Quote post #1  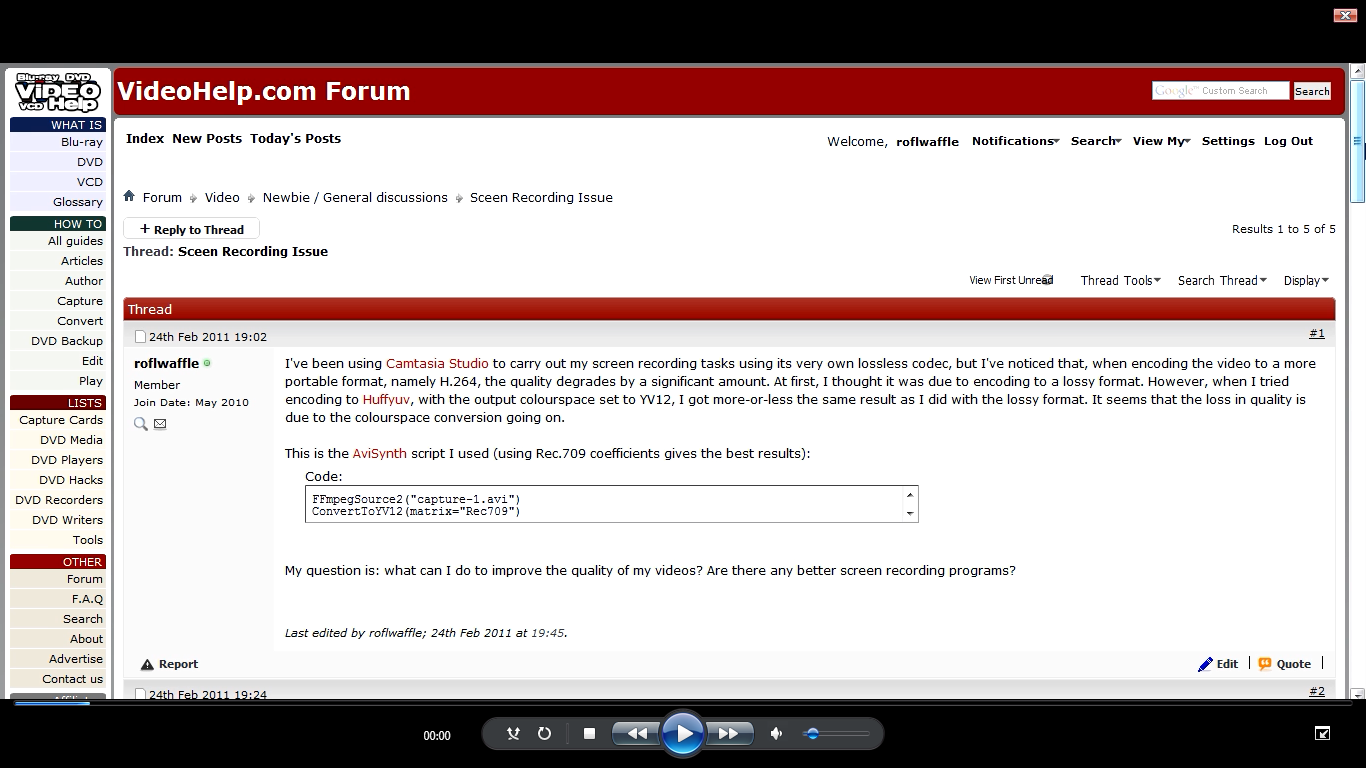click(1284, 664)
